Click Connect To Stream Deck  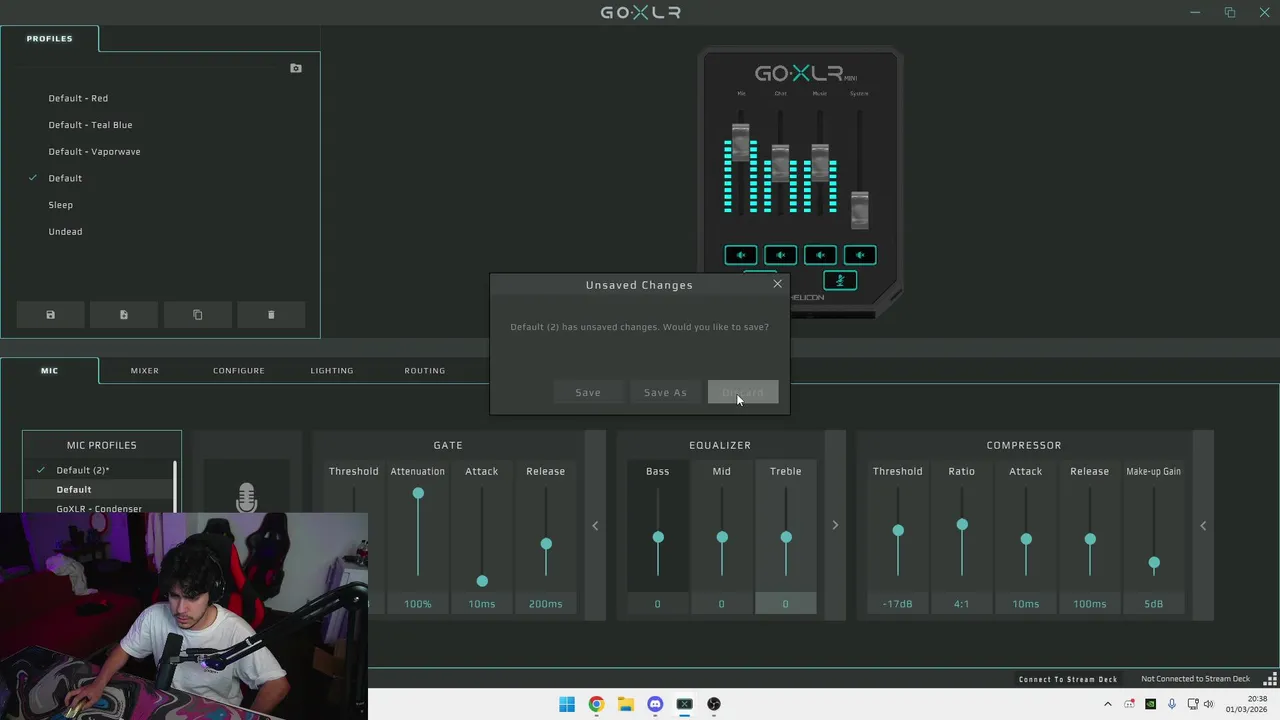1068,679
